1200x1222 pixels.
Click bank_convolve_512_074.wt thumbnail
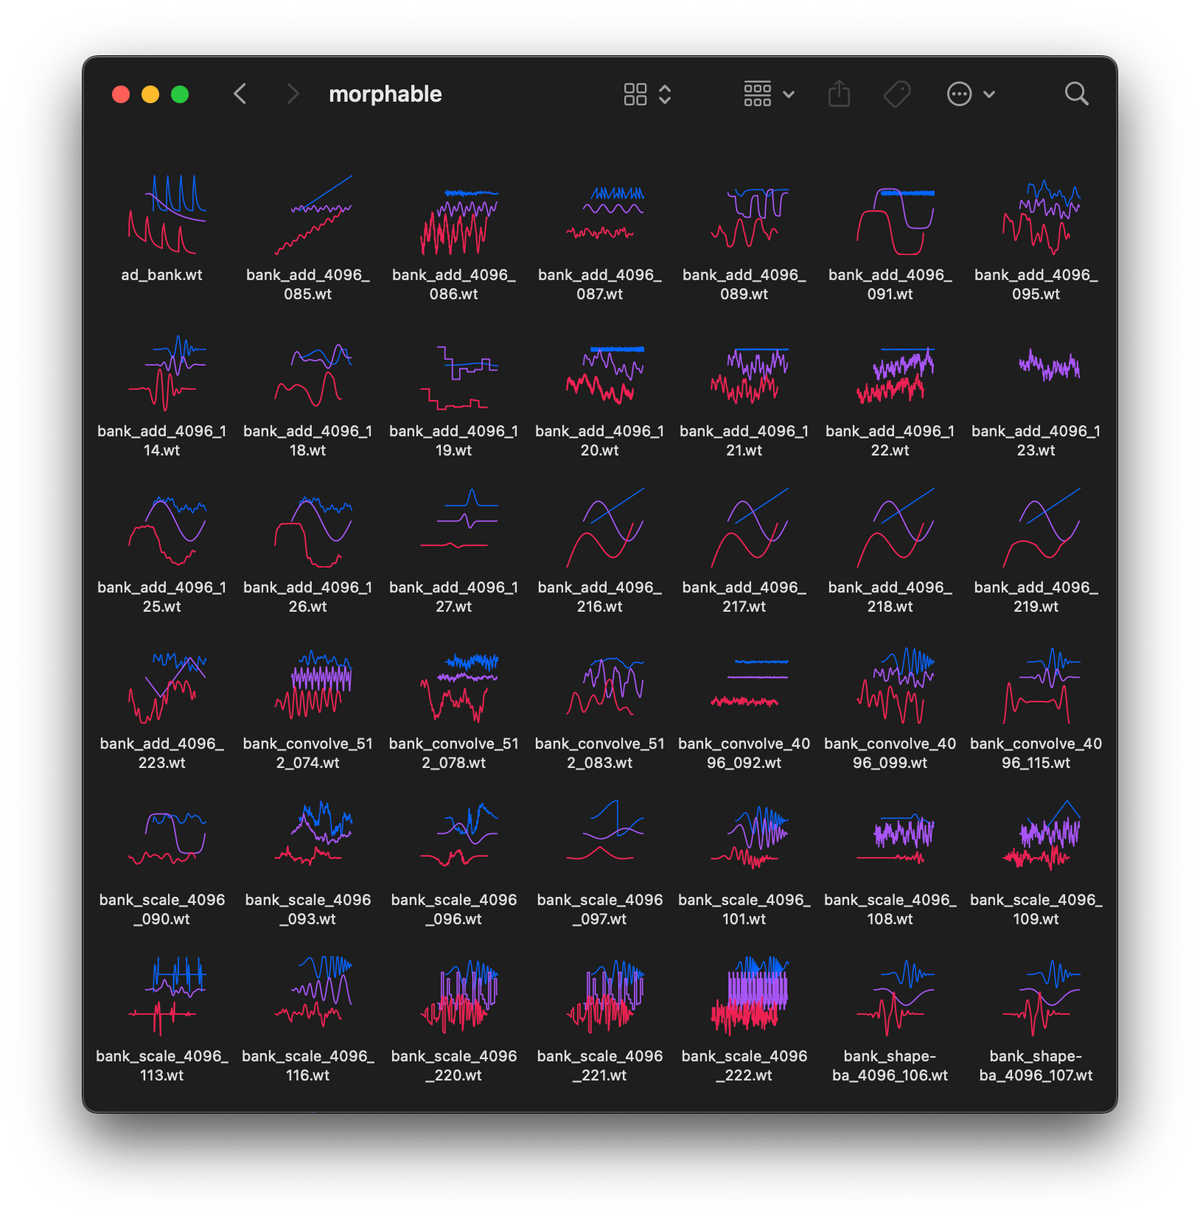pyautogui.click(x=308, y=685)
